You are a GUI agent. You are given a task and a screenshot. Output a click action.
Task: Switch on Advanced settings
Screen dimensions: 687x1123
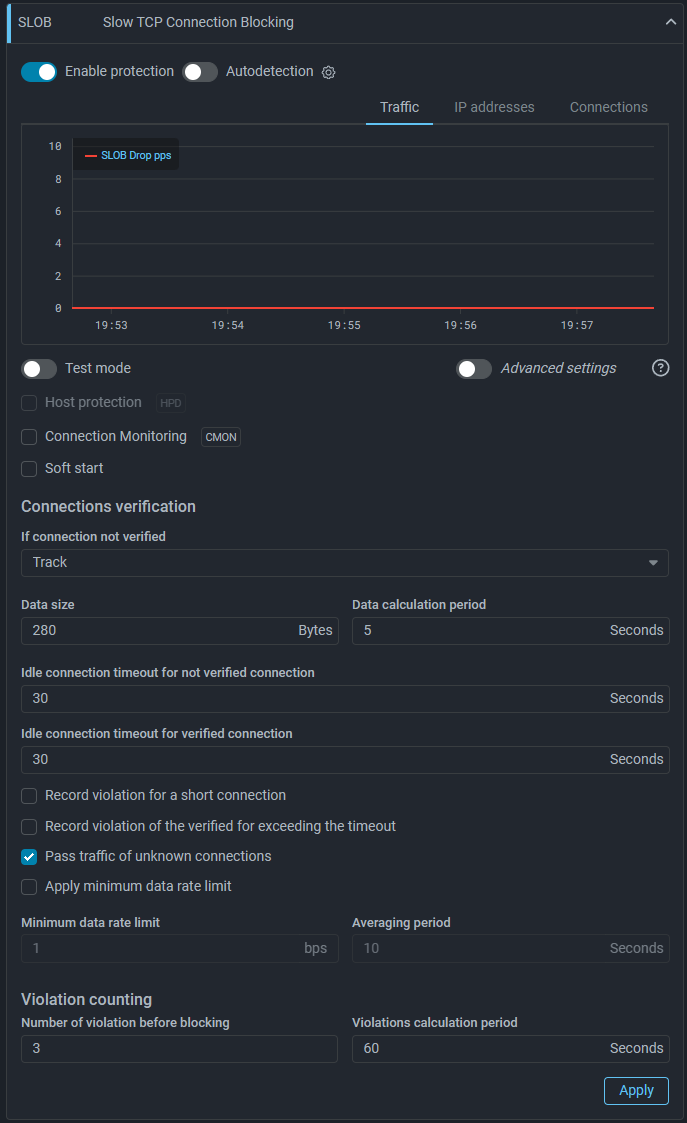click(x=474, y=369)
